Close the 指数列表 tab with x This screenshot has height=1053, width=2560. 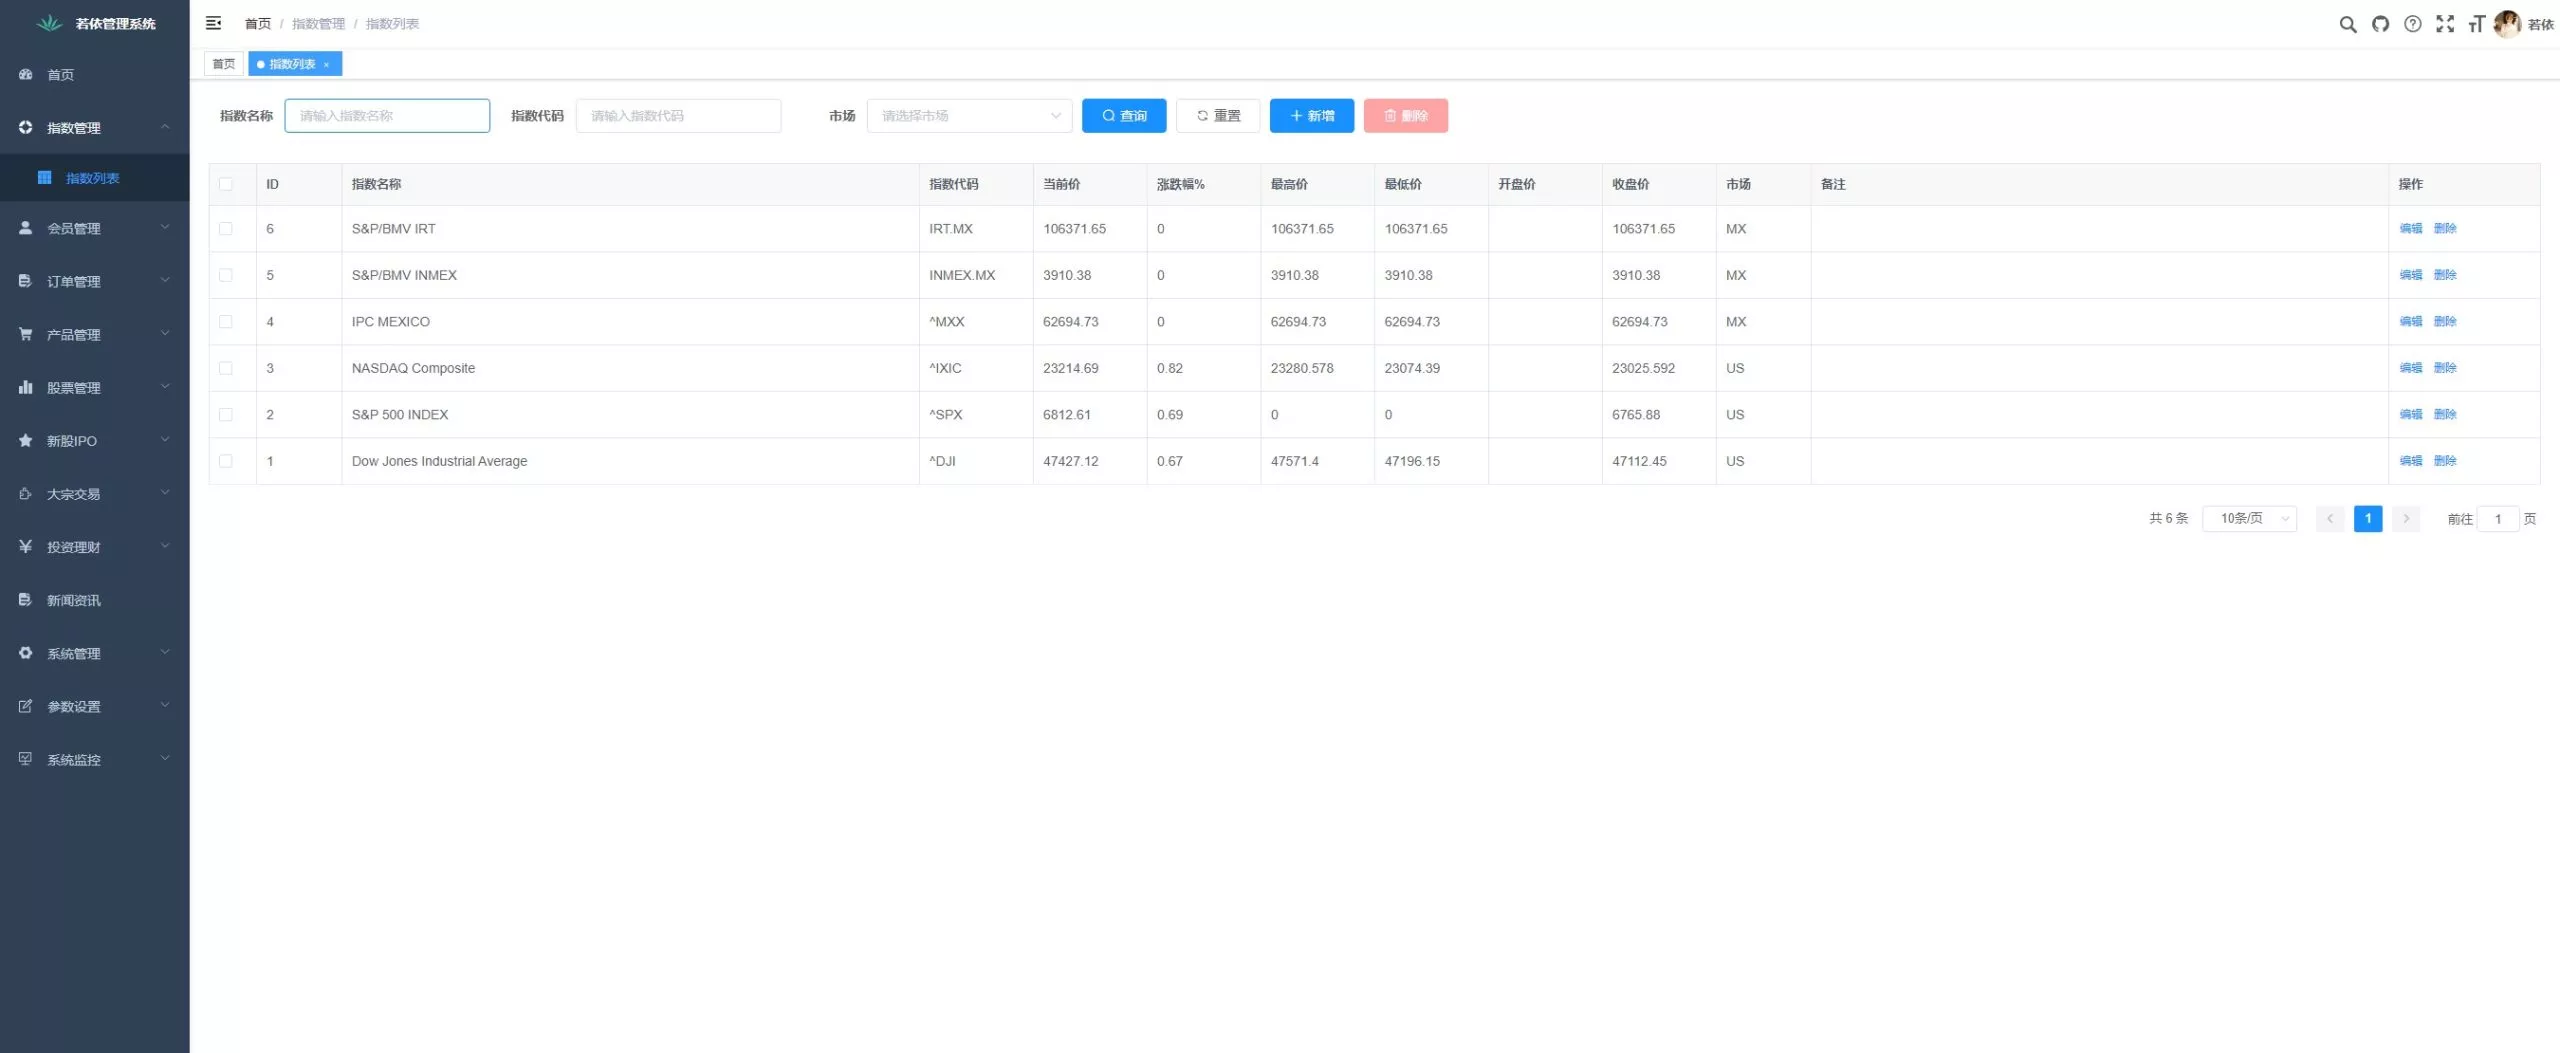click(x=326, y=65)
